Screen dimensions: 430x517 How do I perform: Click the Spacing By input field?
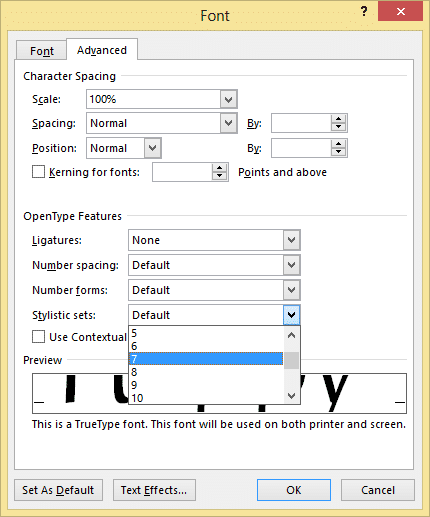[301, 123]
